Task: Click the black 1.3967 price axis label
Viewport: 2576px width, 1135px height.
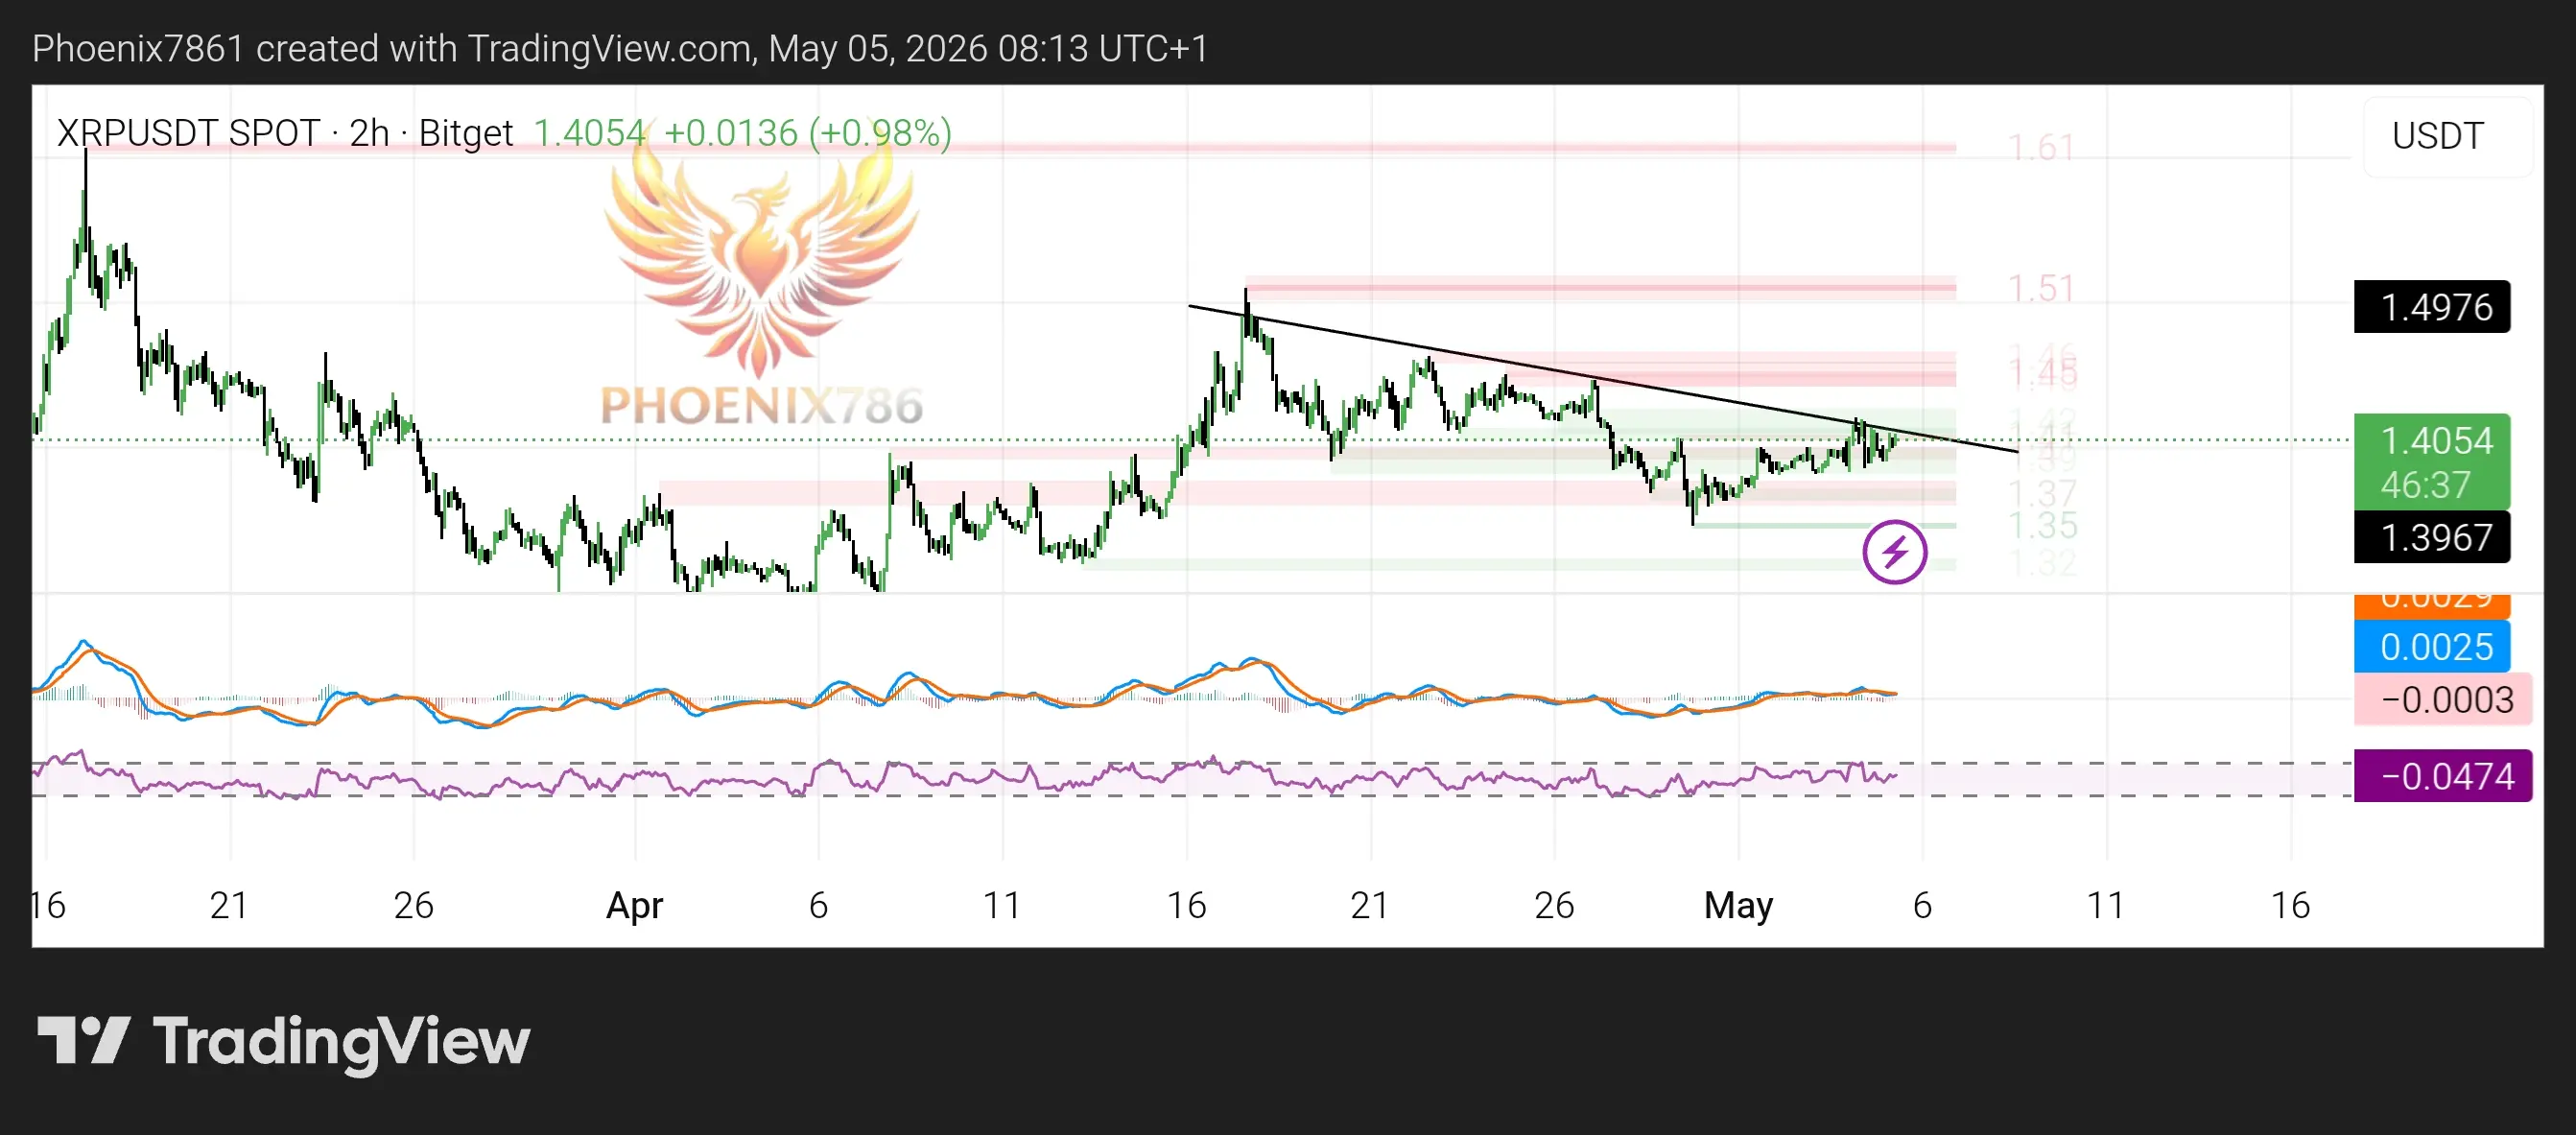Action: 2432,538
